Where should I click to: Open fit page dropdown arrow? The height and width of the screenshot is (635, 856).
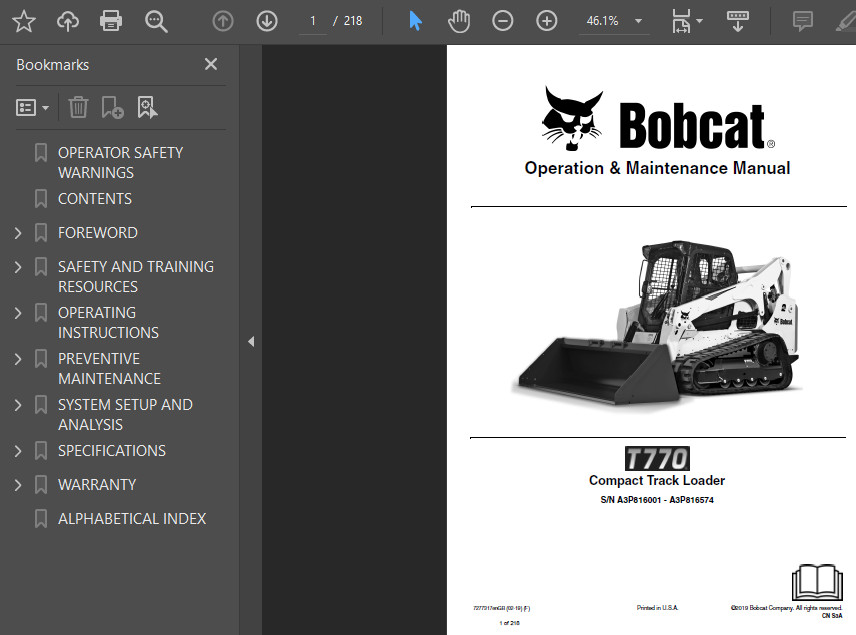[x=699, y=21]
